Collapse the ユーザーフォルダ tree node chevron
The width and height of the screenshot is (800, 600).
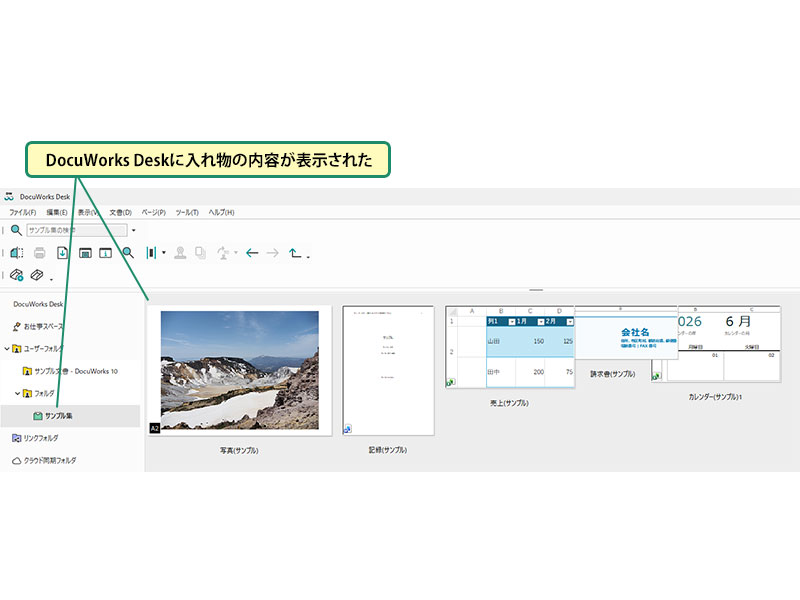pyautogui.click(x=7, y=349)
